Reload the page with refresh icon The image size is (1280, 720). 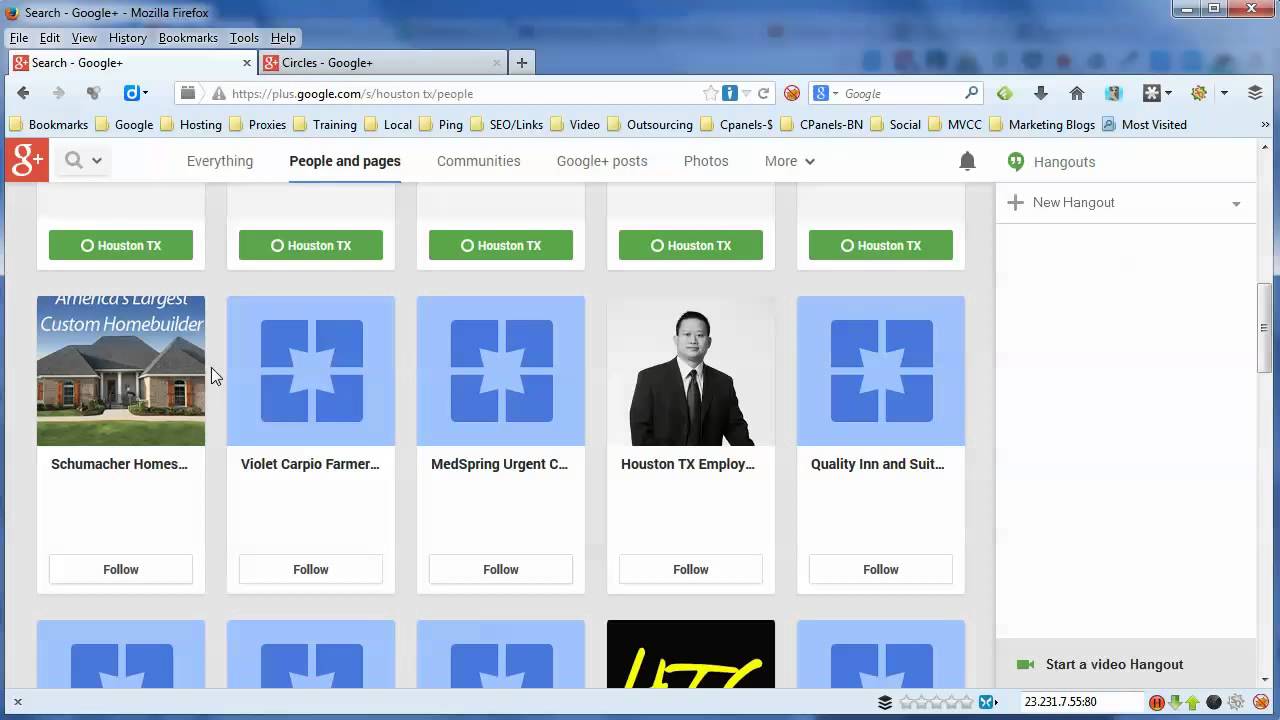point(763,93)
